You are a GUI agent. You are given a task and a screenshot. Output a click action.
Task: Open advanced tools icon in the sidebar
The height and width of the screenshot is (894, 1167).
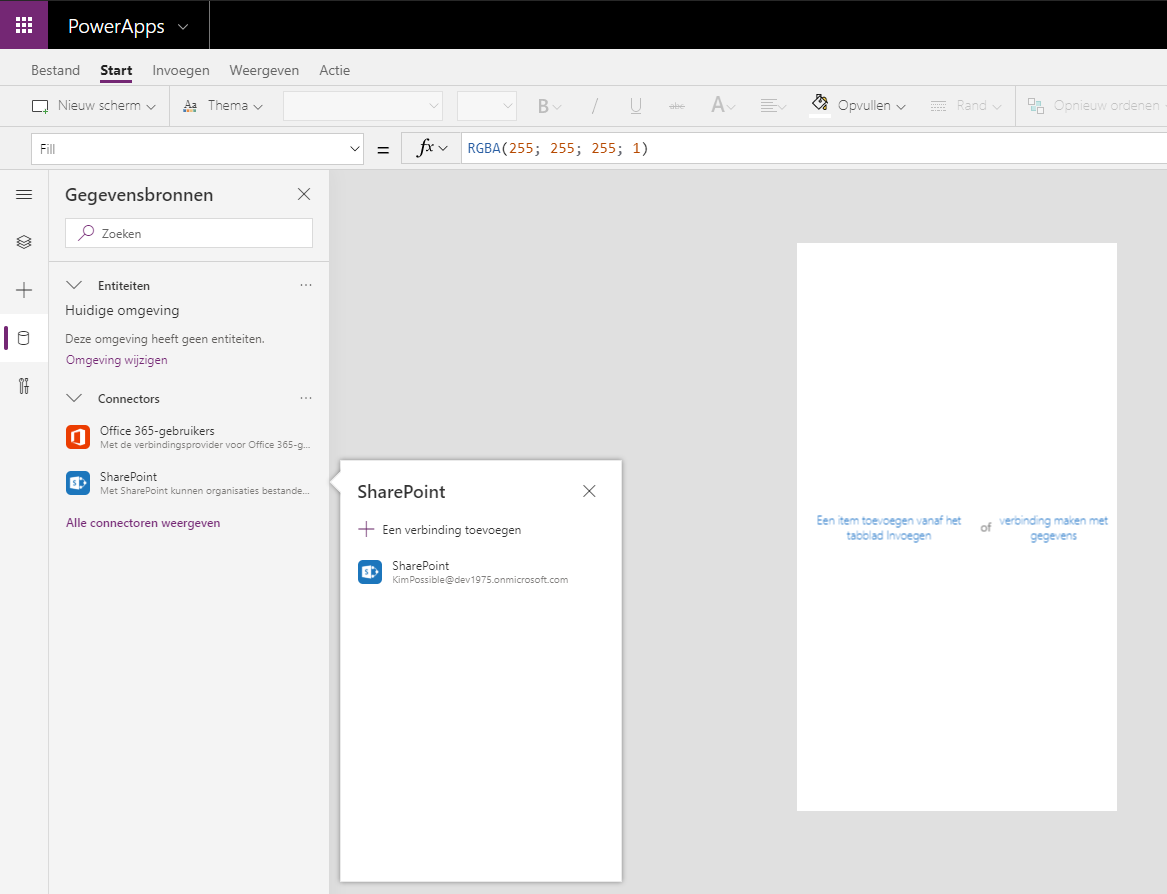point(24,386)
